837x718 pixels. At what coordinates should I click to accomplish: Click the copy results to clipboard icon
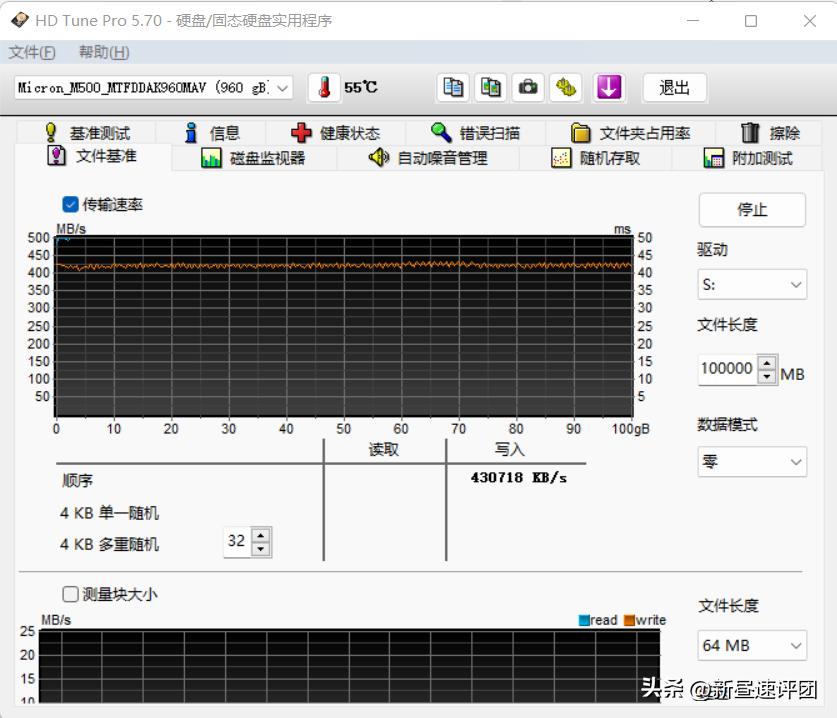[452, 88]
